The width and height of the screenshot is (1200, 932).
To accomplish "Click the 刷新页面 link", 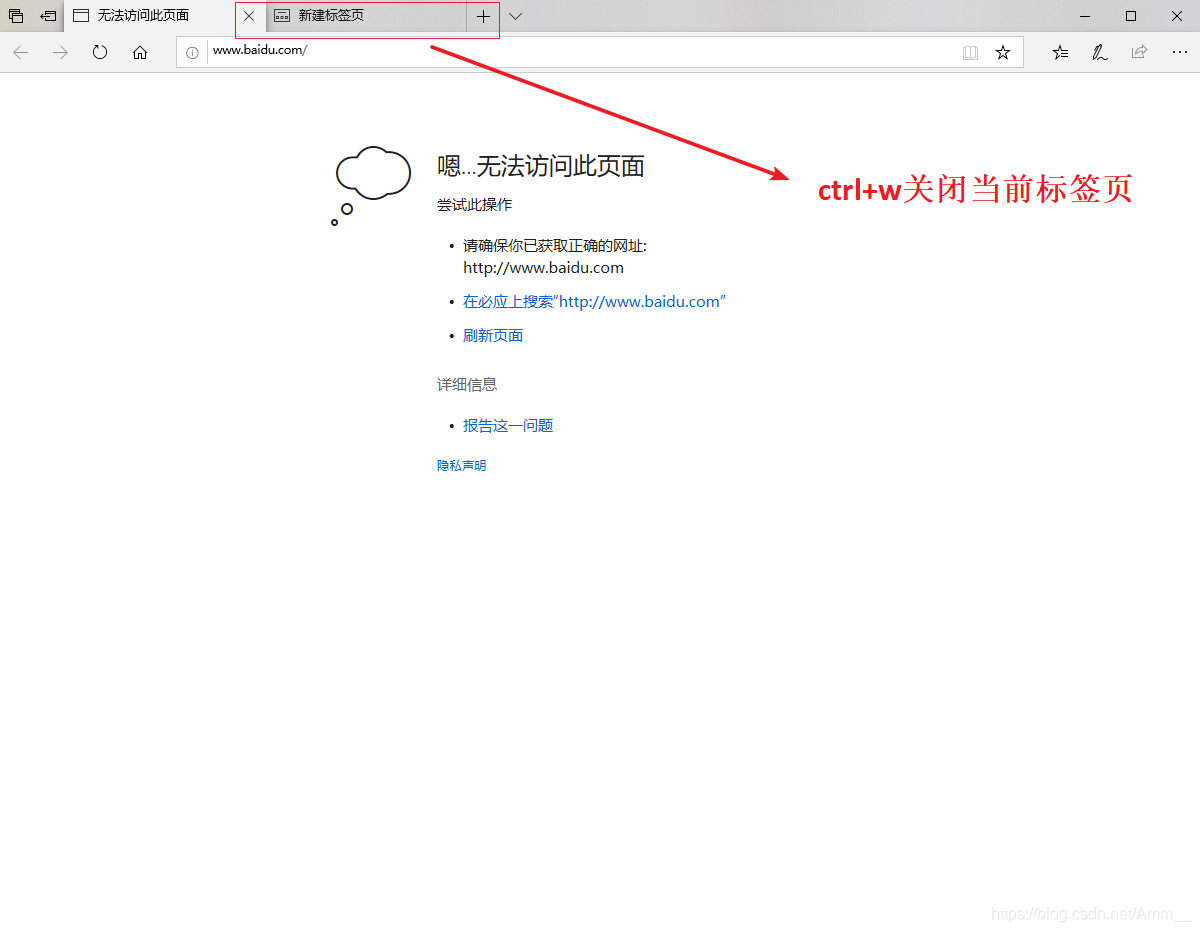I will tap(492, 335).
